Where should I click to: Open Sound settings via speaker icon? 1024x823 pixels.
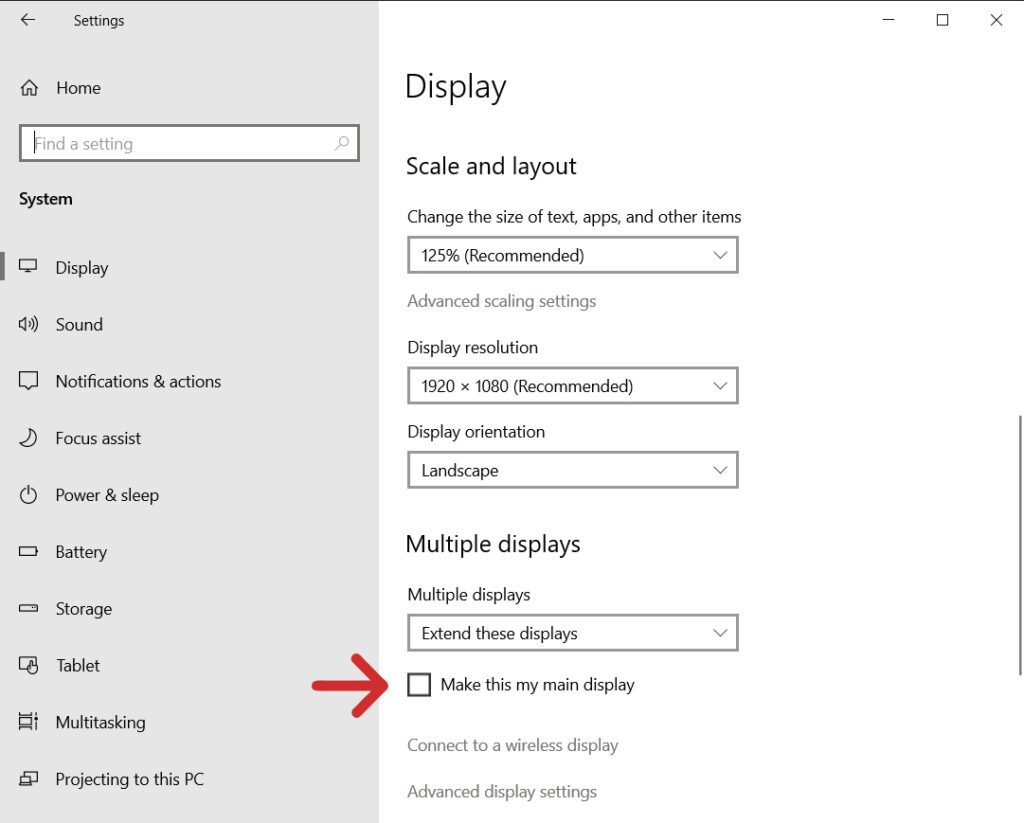pos(28,324)
